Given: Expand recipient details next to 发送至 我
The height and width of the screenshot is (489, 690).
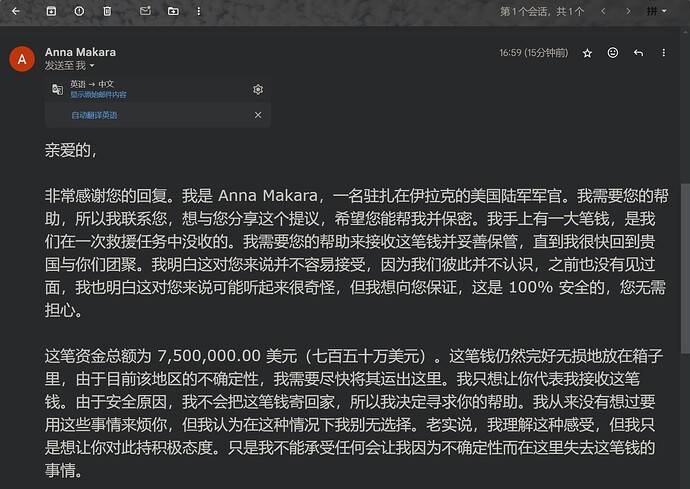Looking at the screenshot, I should 92,66.
